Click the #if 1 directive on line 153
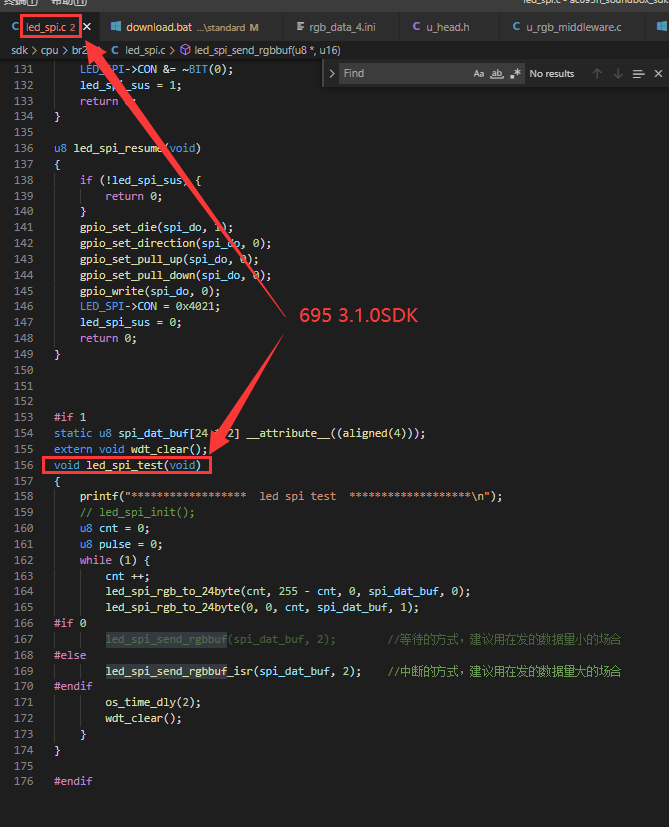This screenshot has width=669, height=827. pos(70,417)
